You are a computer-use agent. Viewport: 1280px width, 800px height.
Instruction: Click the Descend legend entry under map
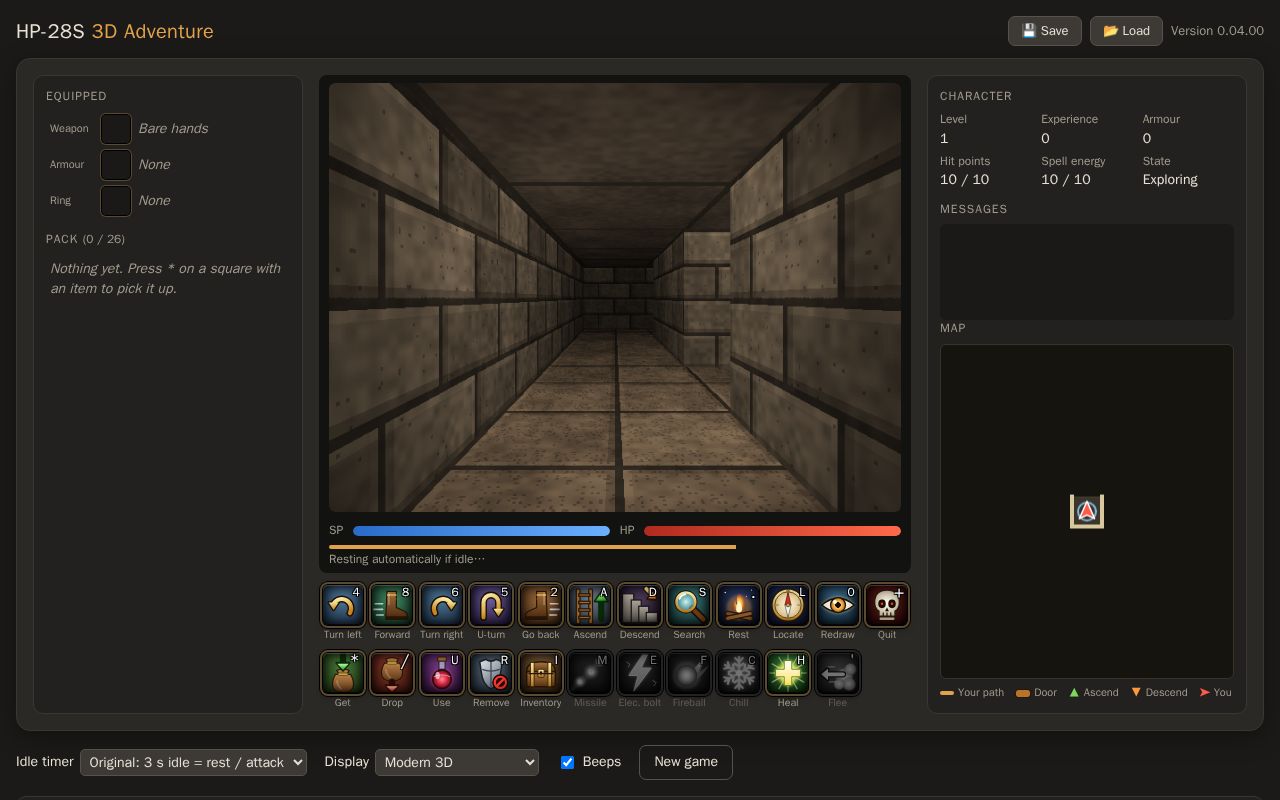[1159, 692]
